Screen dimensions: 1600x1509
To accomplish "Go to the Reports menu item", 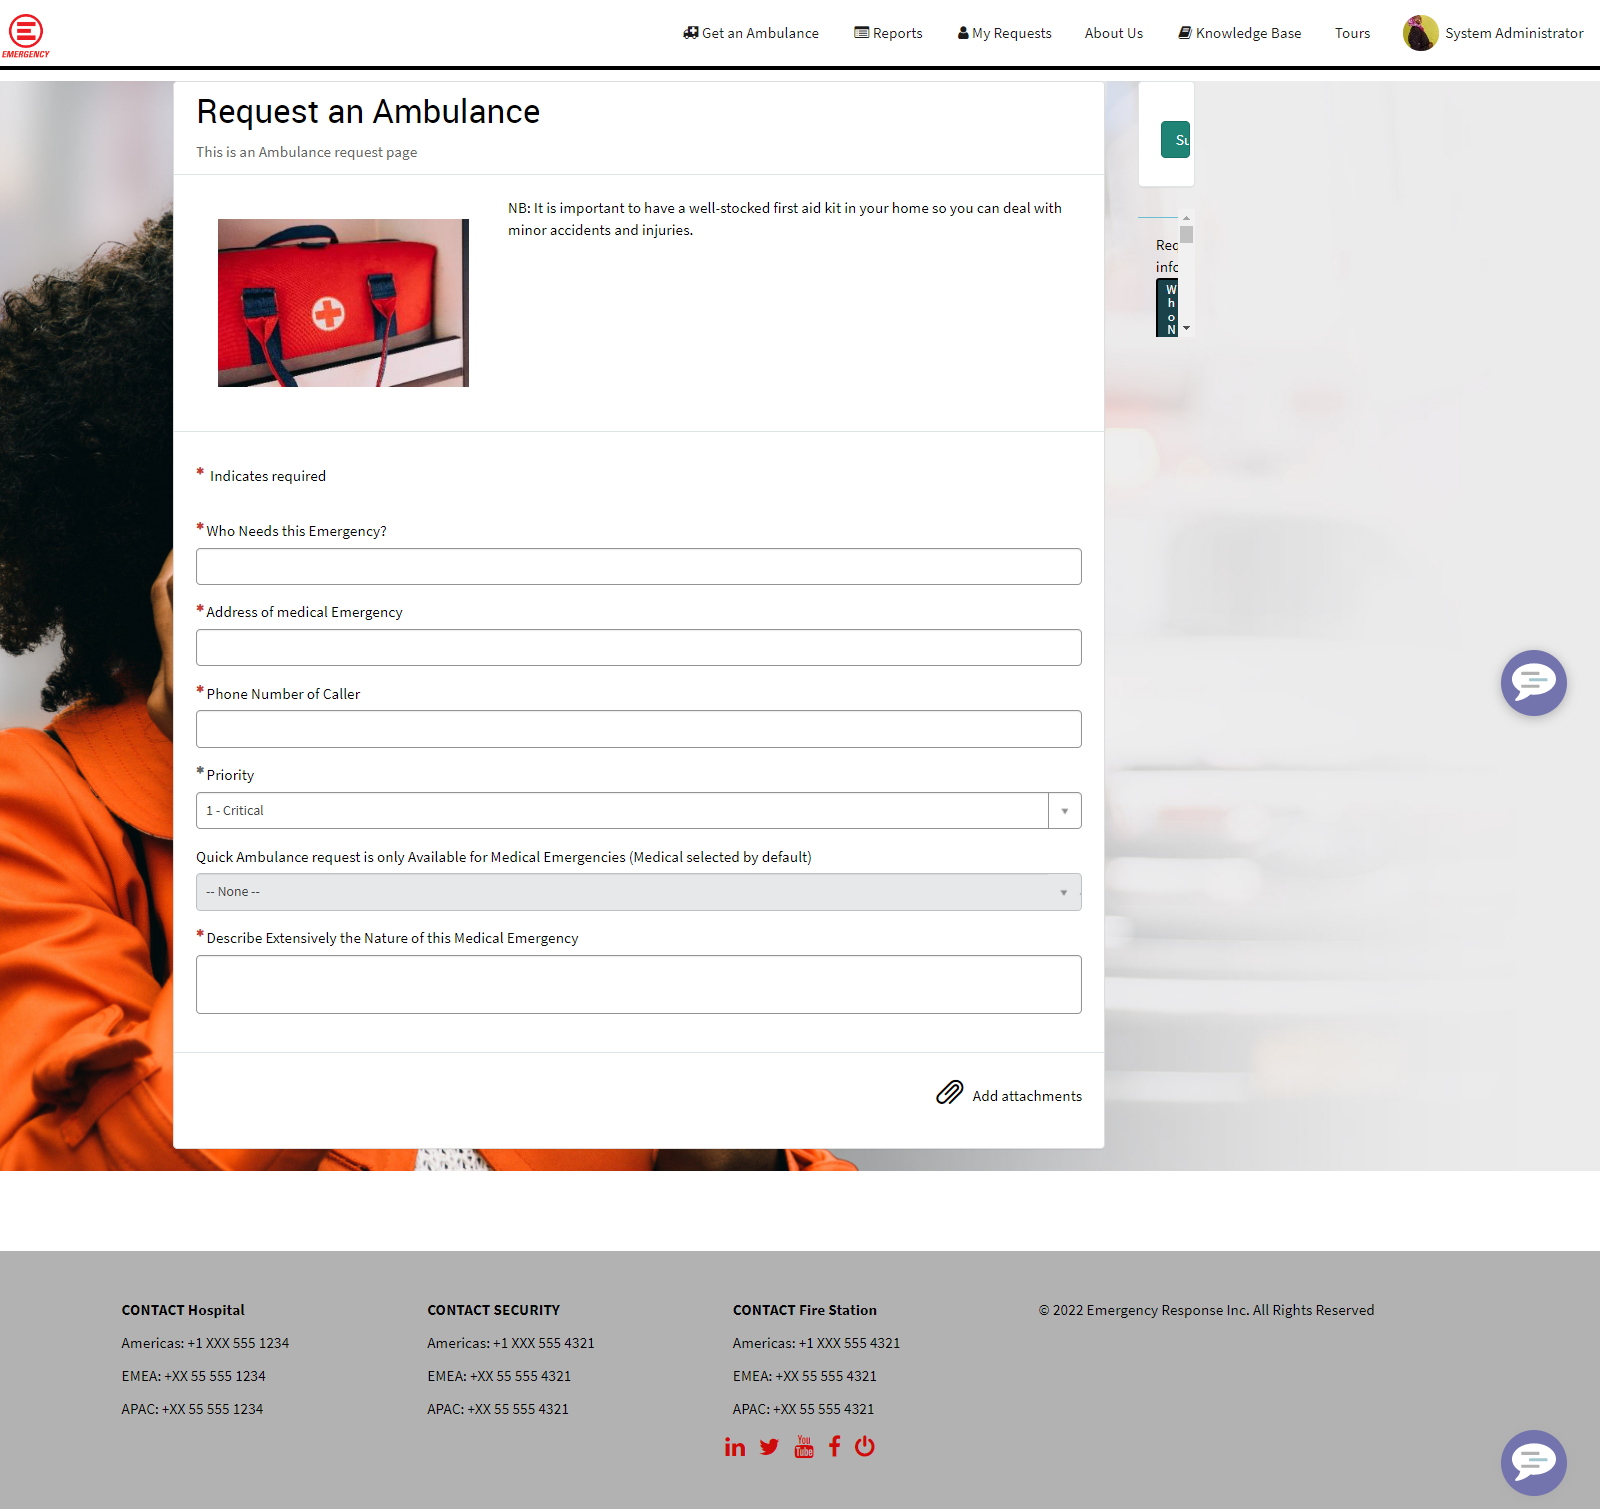I will (888, 33).
